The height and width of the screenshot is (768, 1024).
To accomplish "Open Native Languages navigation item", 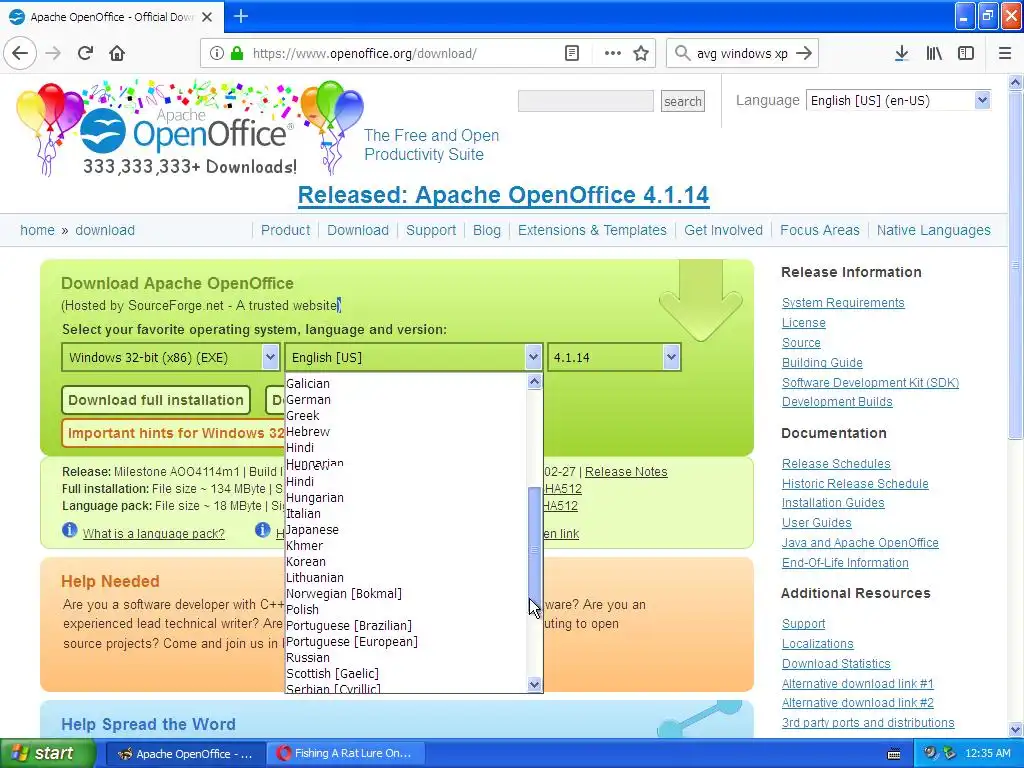I will 933,230.
